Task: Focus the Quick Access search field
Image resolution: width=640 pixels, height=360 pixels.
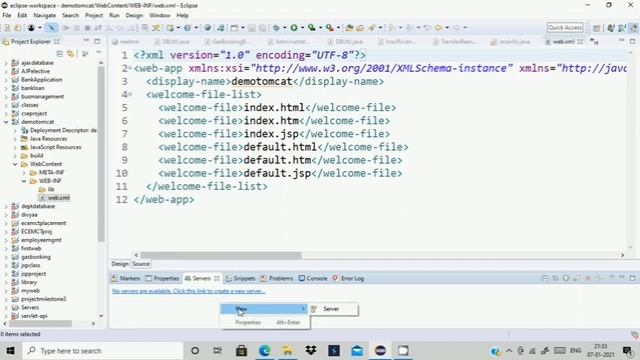Action: [565, 28]
